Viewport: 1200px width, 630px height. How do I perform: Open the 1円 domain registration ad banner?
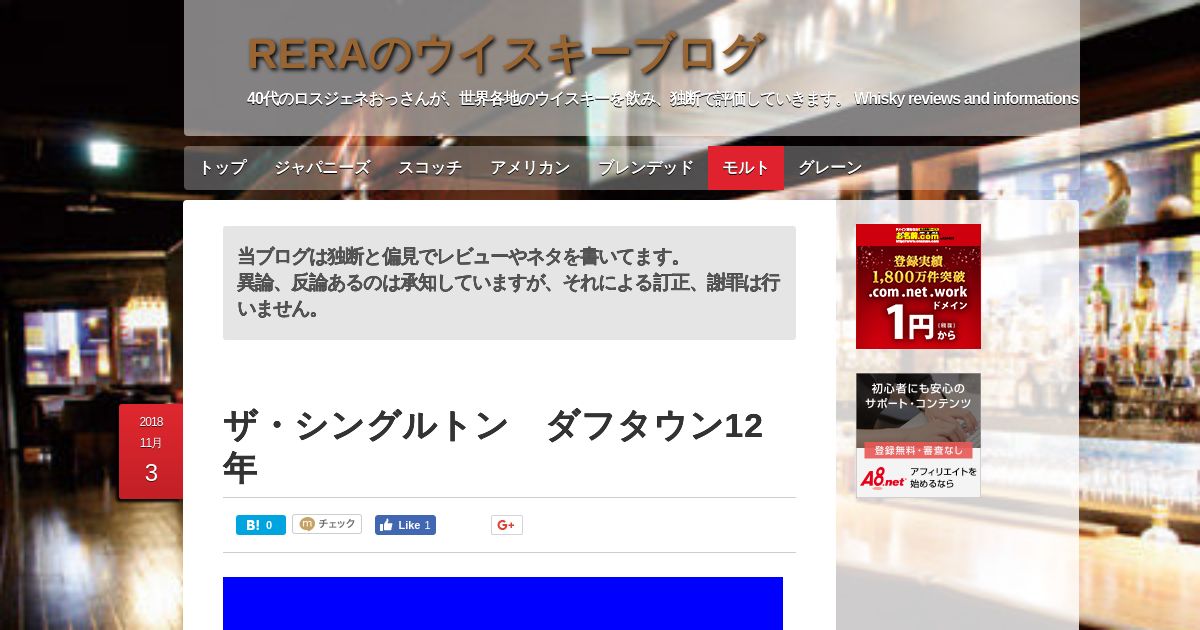pyautogui.click(x=918, y=286)
